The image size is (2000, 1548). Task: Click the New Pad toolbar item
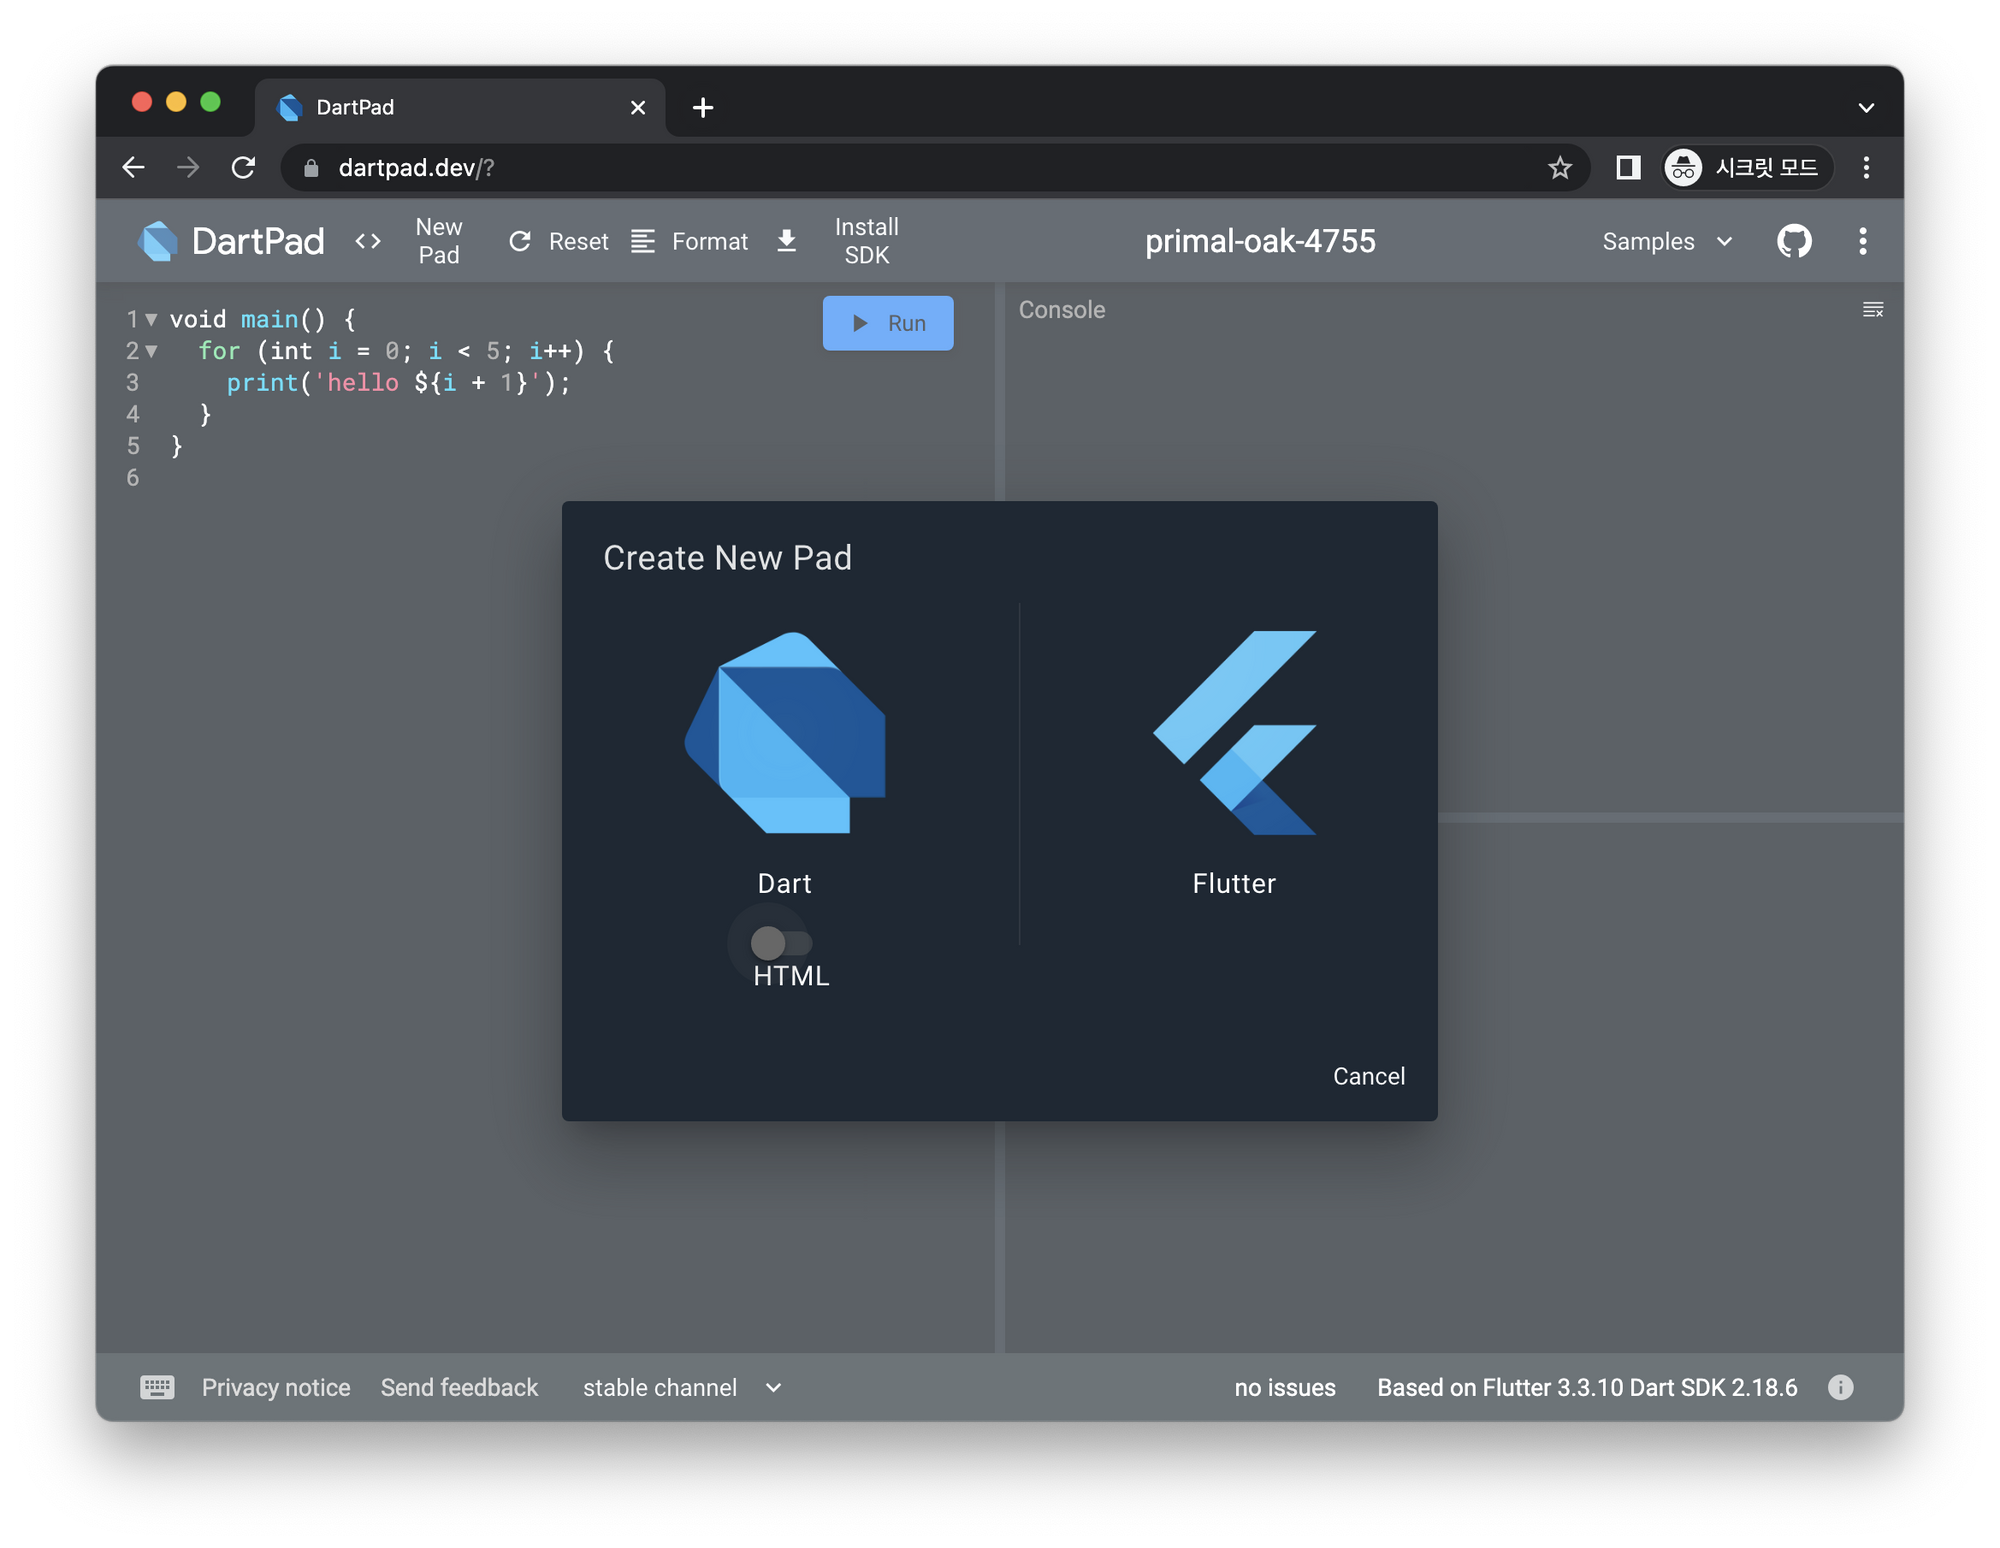[x=438, y=241]
